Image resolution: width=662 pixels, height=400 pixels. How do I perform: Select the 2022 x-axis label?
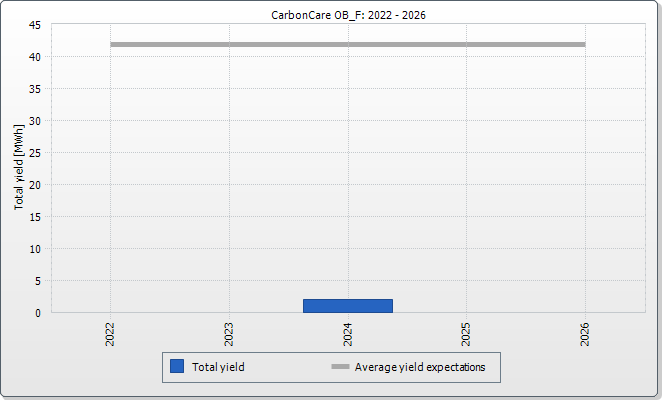(x=110, y=334)
